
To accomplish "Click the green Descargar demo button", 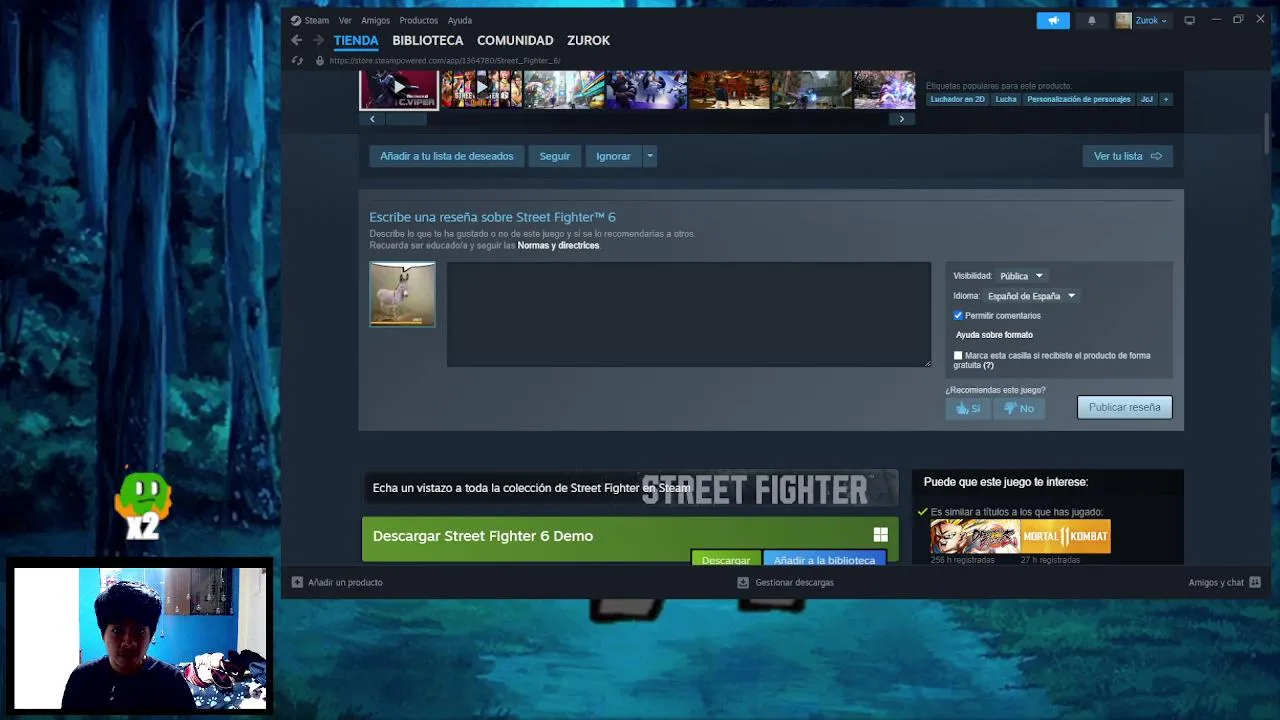I will tap(725, 559).
